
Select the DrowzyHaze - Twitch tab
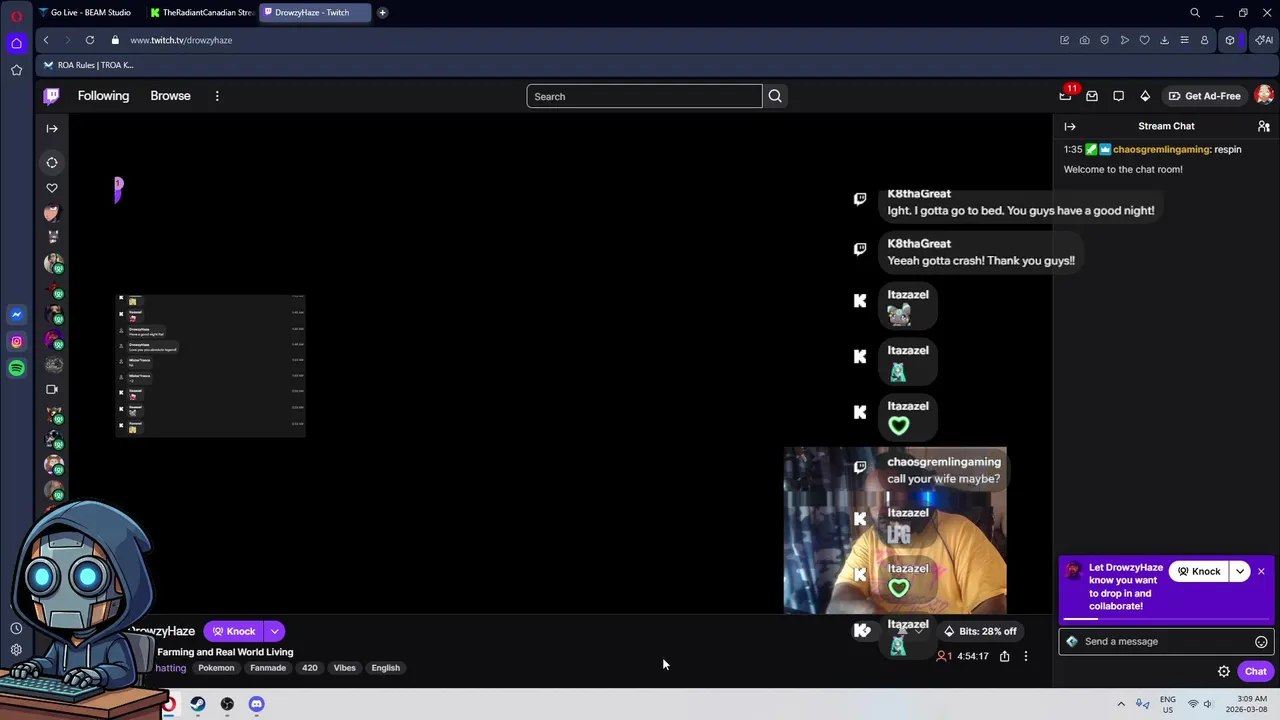click(x=314, y=13)
